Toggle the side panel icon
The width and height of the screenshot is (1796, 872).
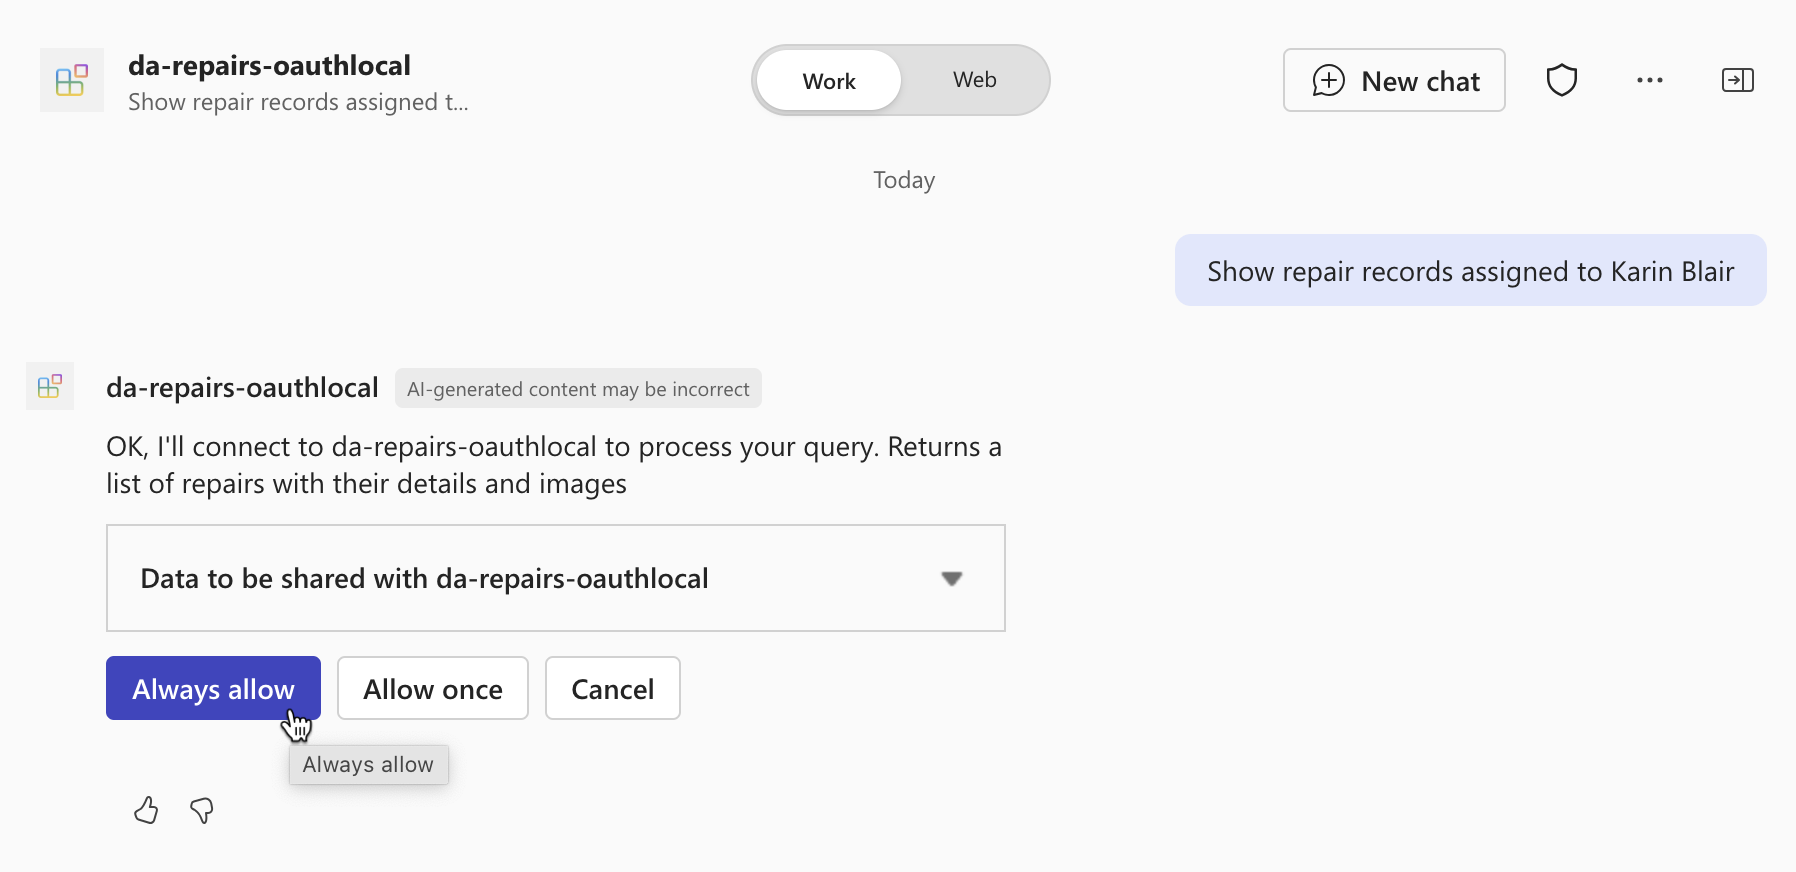[1737, 80]
